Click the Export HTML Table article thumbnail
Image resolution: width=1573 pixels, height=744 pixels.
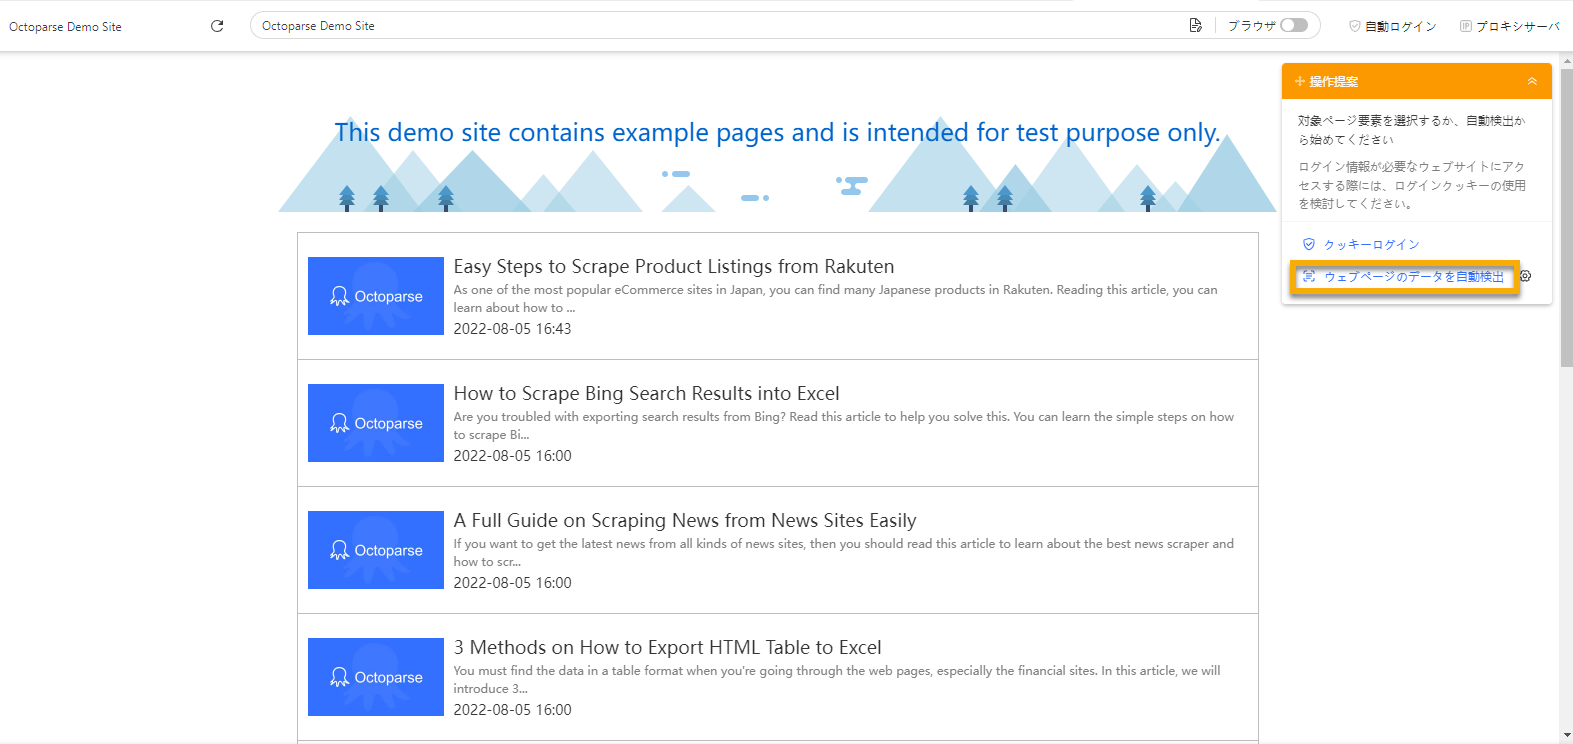click(376, 677)
